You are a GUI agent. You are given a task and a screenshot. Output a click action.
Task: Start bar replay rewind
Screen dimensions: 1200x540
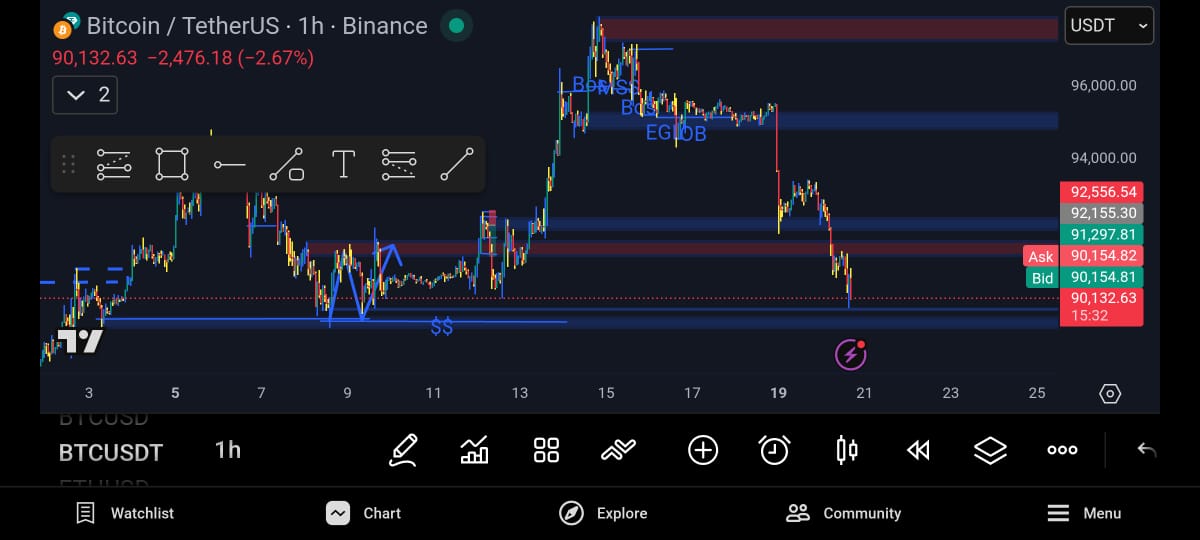pos(918,451)
